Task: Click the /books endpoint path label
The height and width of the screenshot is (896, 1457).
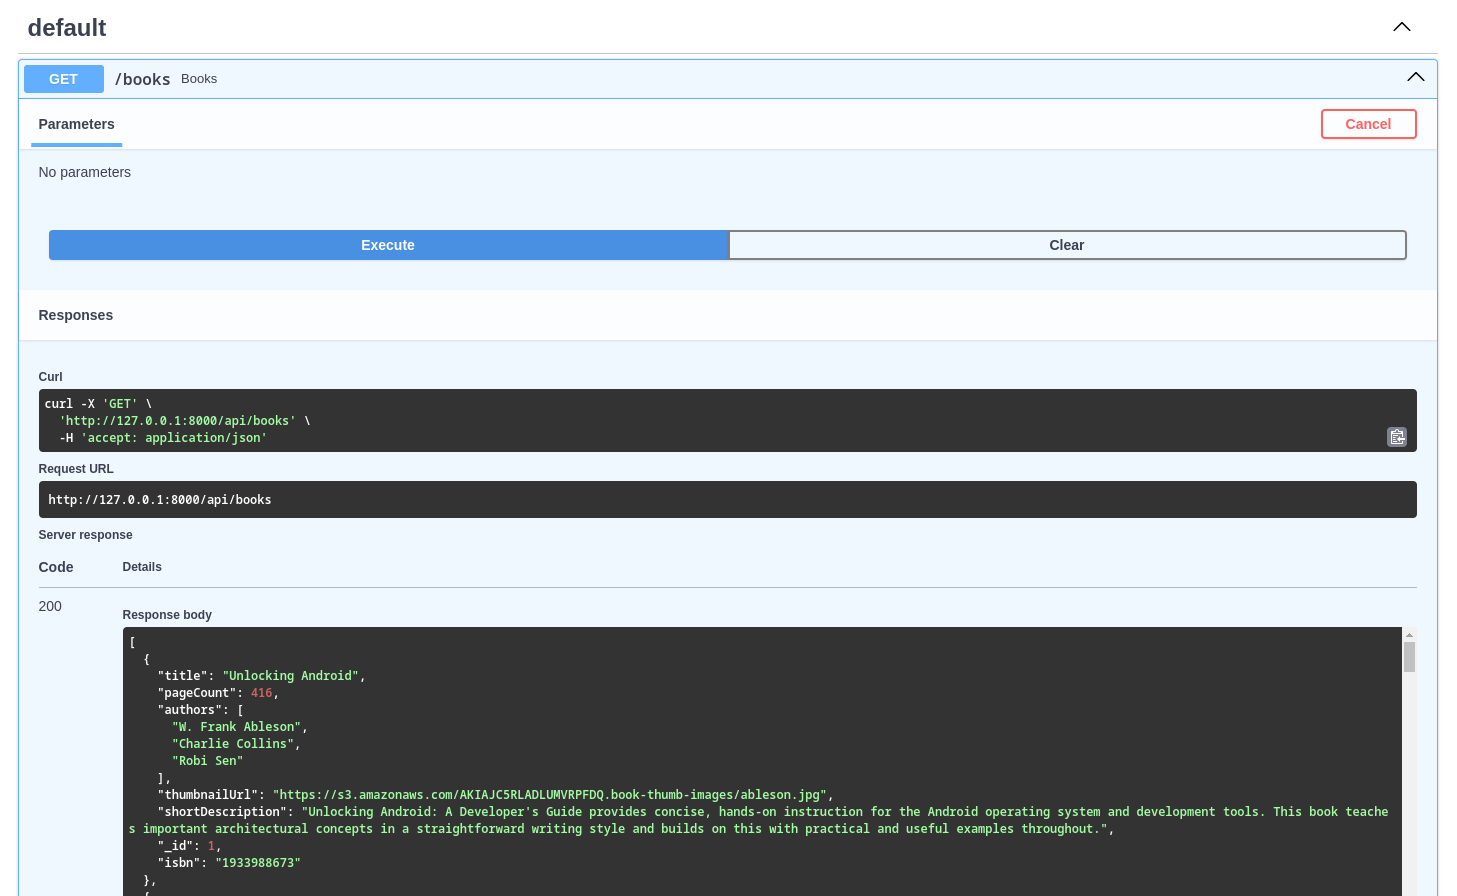Action: 142,79
